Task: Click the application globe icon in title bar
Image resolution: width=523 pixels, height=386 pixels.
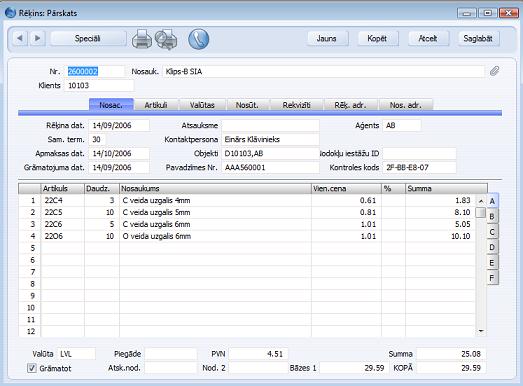Action: [11, 13]
